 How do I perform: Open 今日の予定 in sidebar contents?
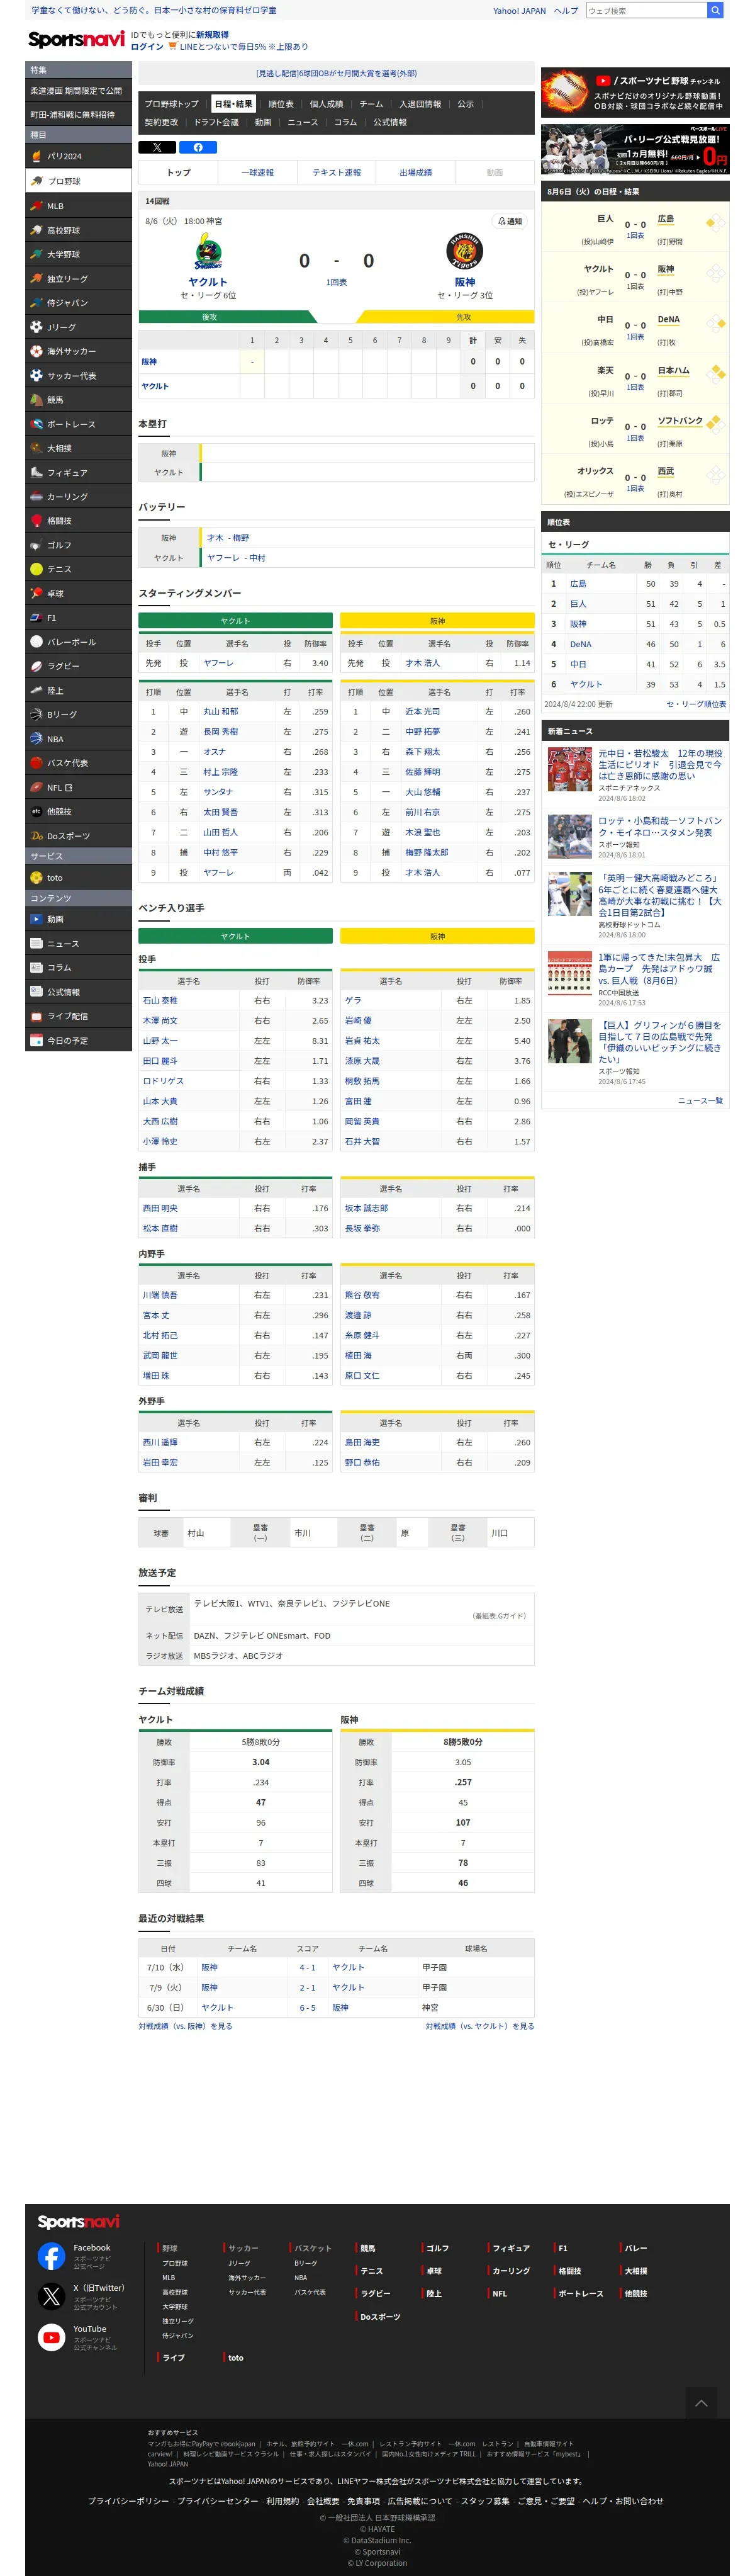[78, 1040]
